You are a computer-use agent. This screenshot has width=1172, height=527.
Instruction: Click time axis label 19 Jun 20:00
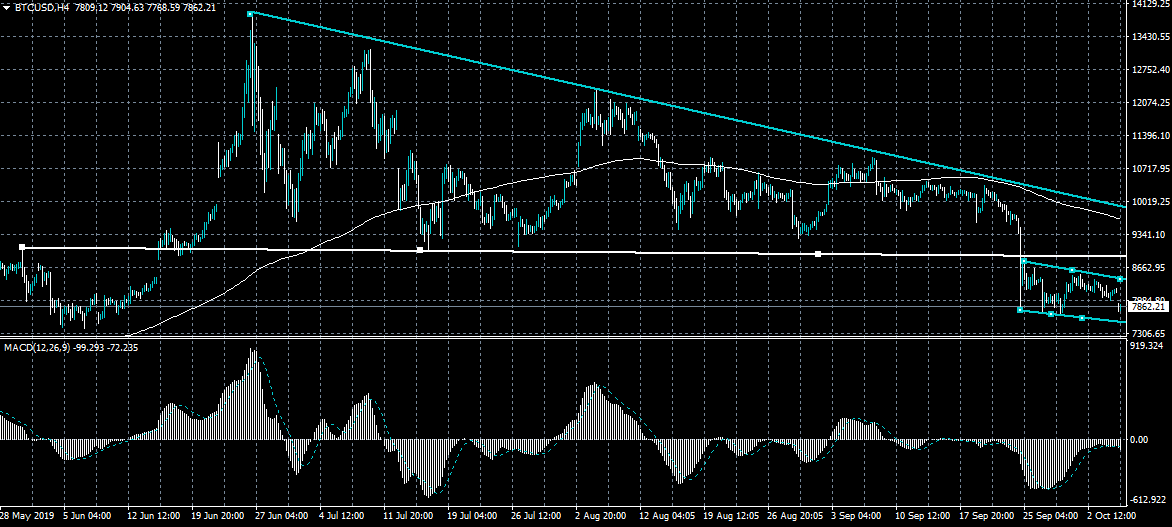click(218, 516)
